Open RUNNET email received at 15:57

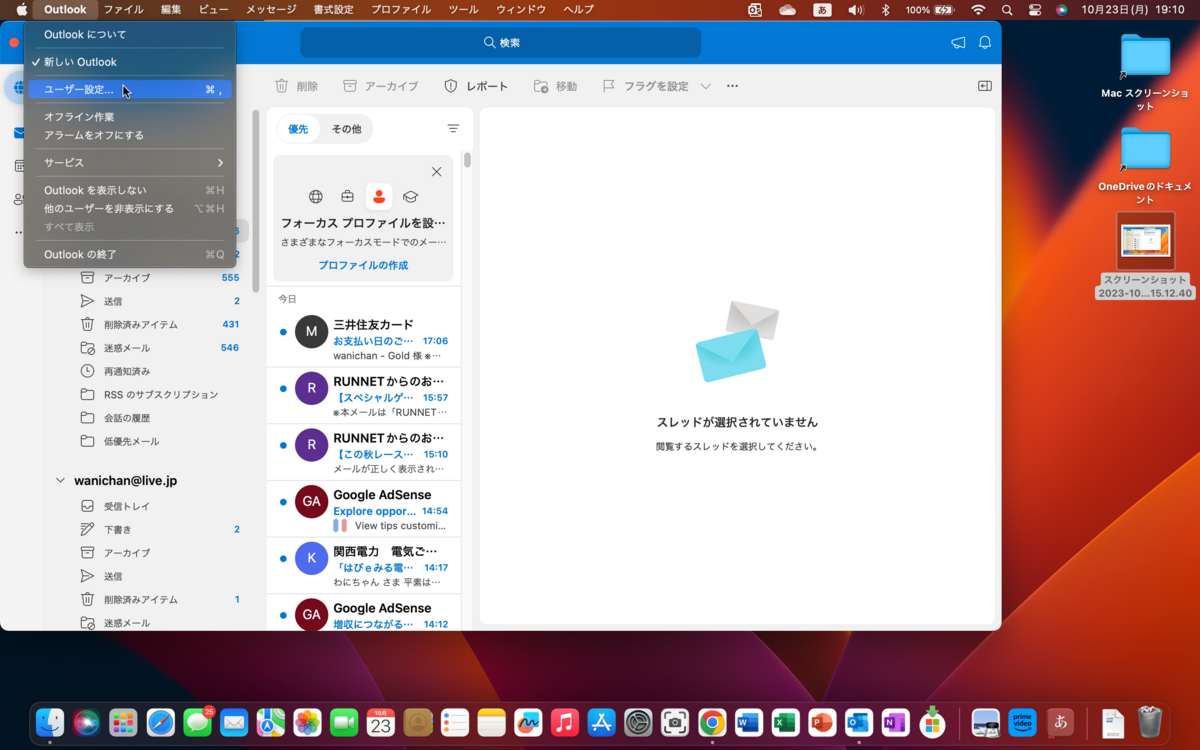tap(363, 395)
